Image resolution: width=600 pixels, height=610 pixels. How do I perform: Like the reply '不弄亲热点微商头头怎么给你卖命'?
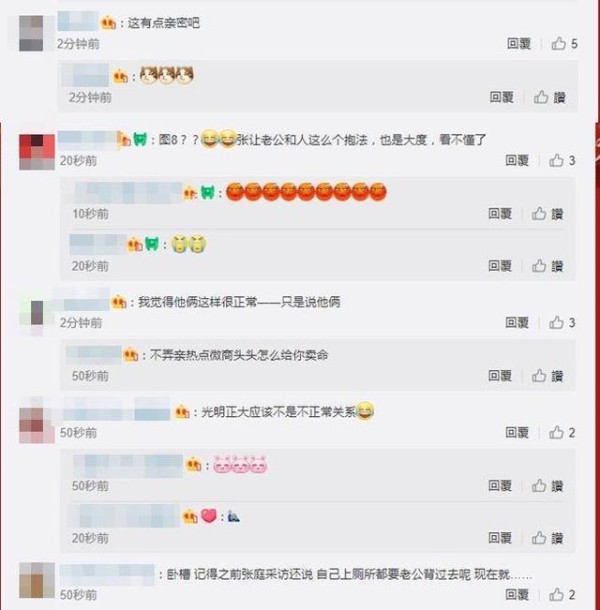pos(547,376)
